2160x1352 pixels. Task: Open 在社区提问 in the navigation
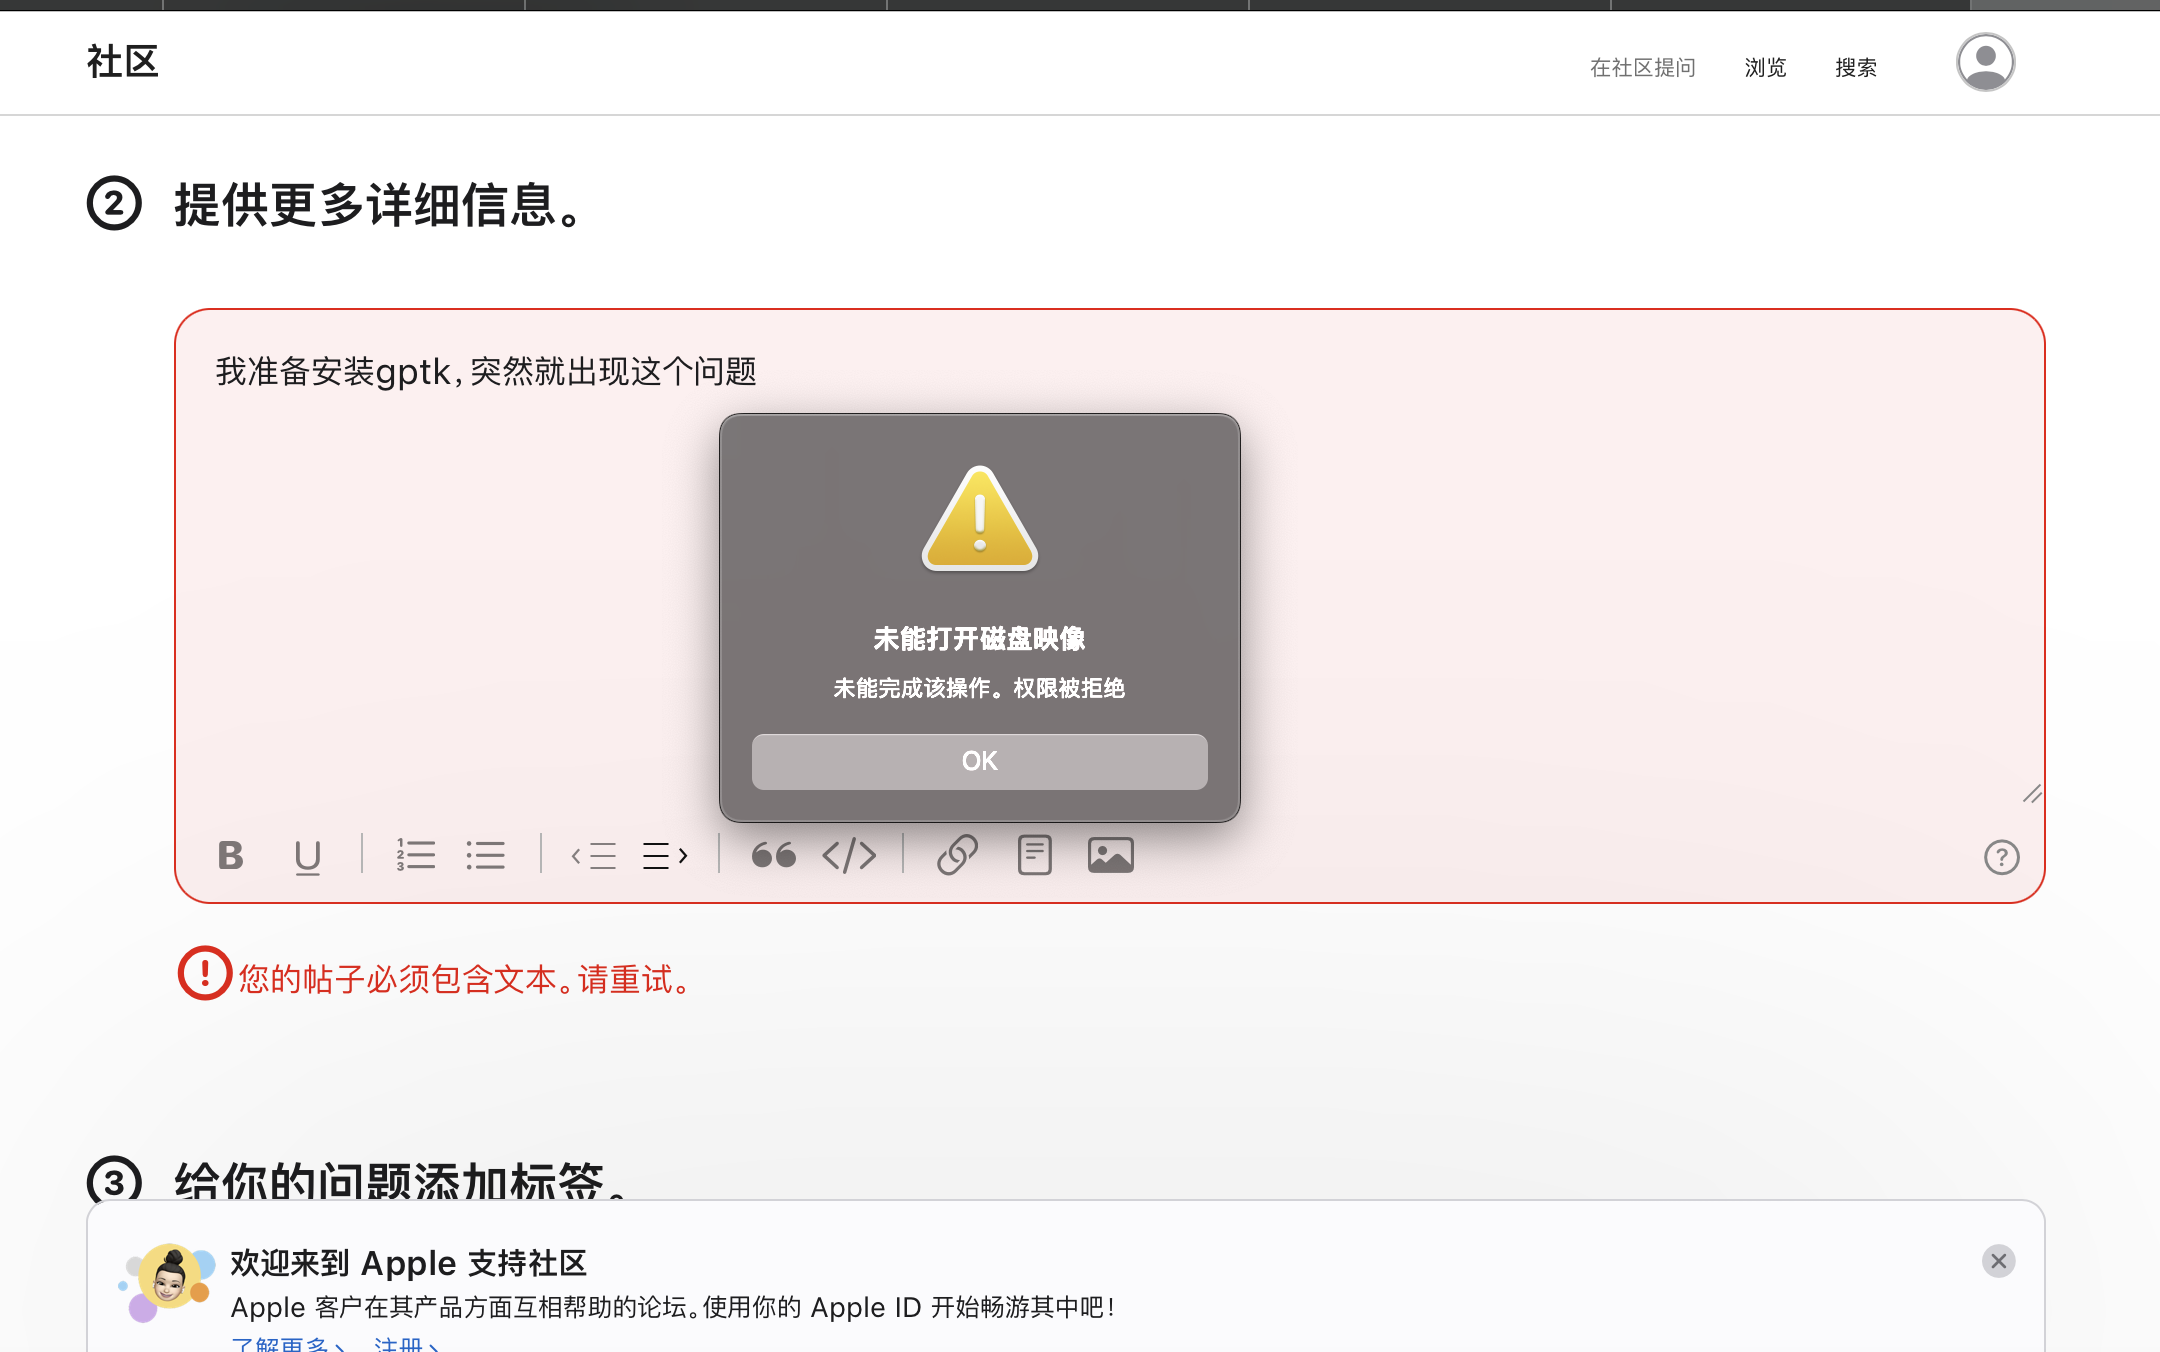coord(1643,68)
